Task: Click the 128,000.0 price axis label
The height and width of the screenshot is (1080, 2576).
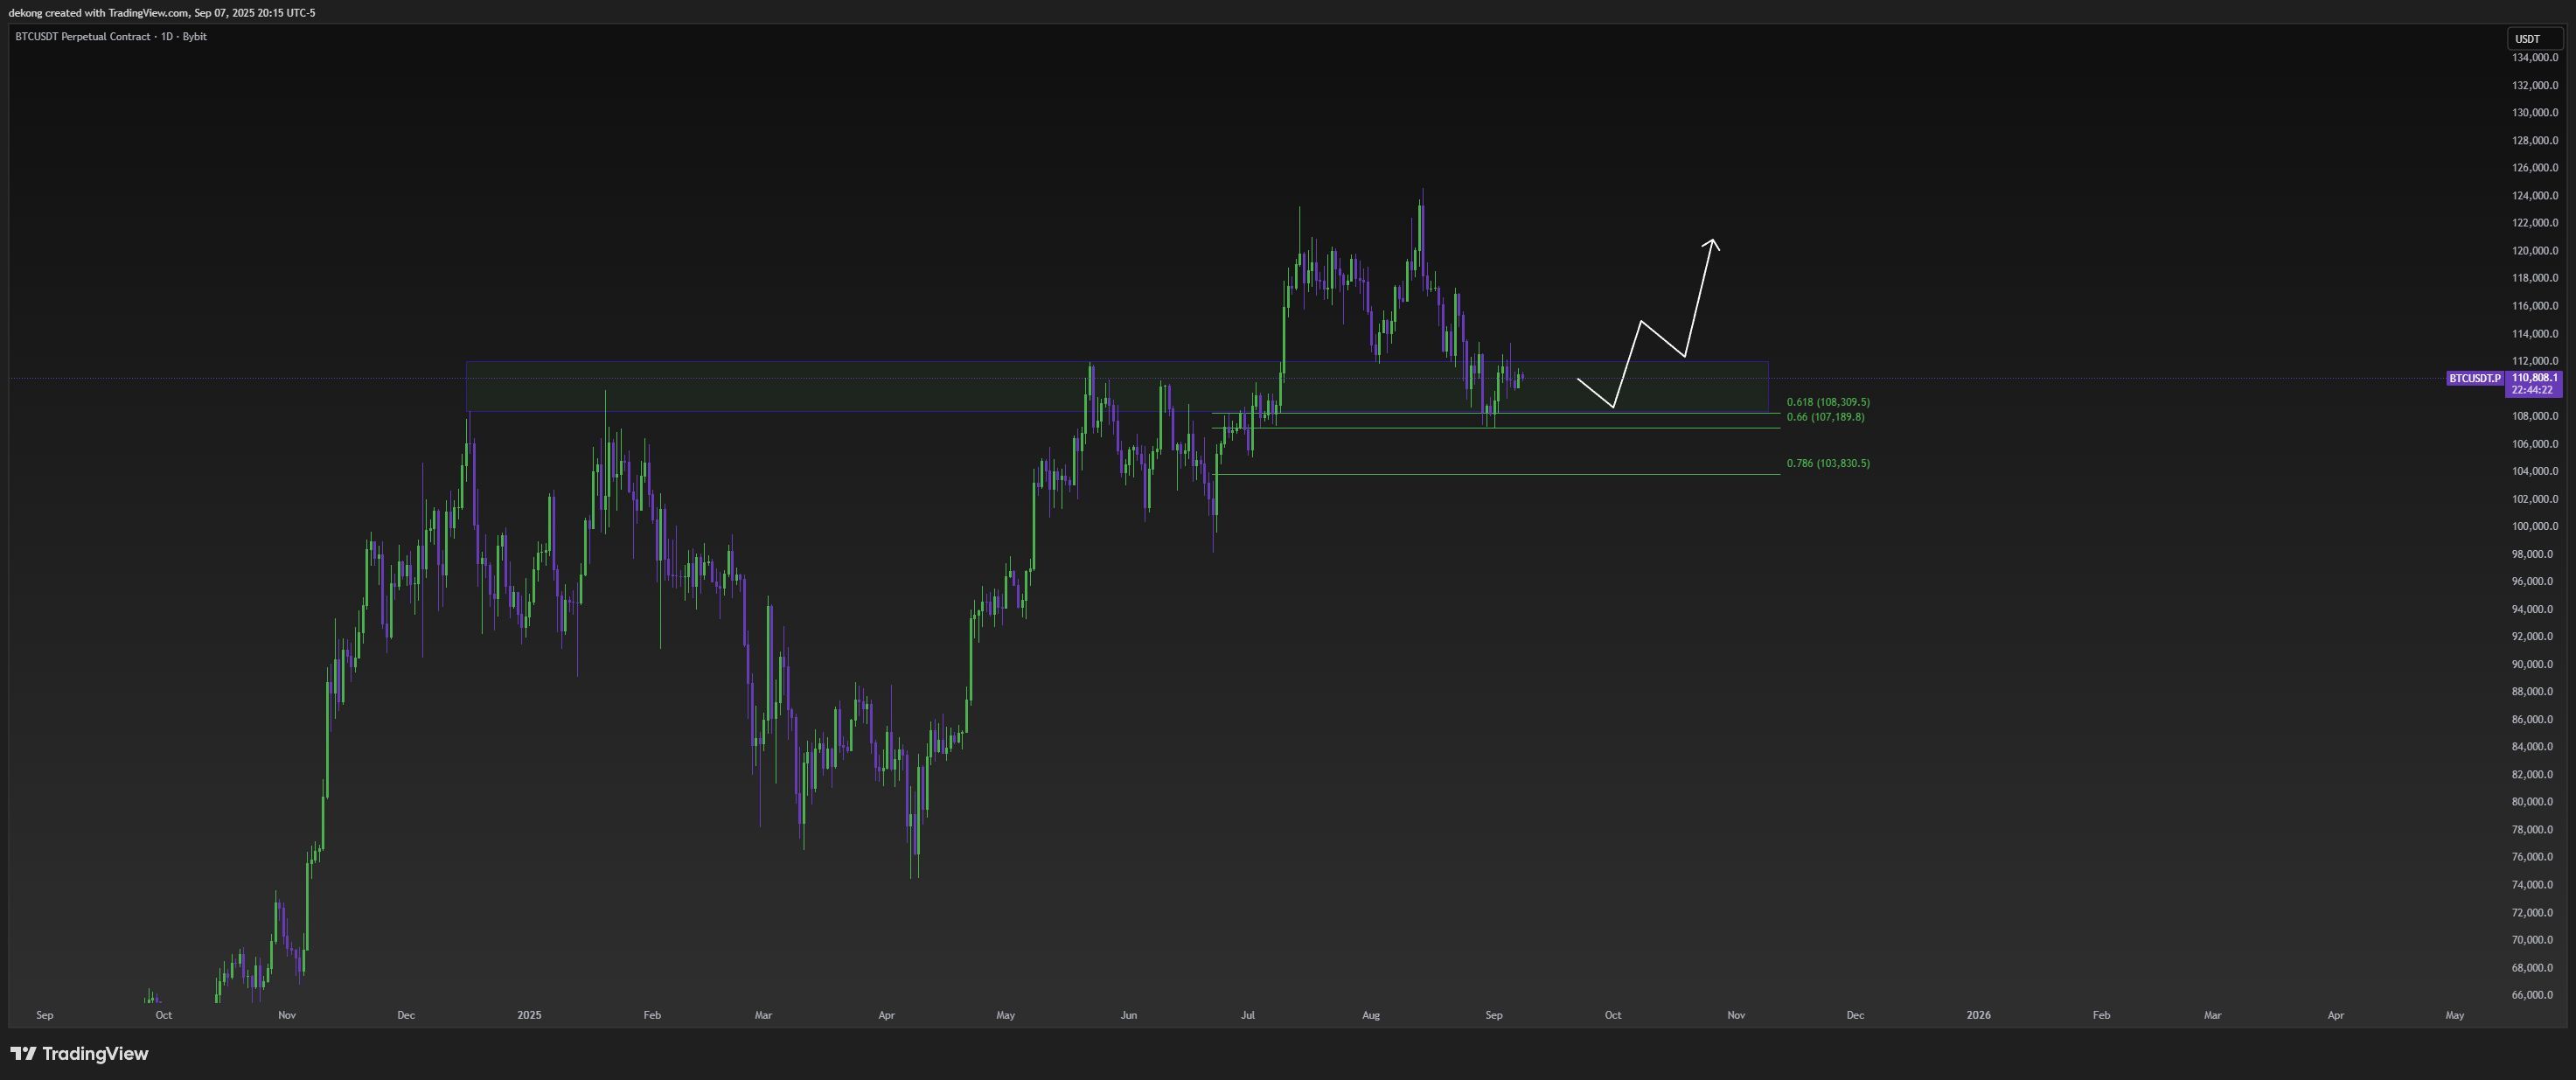Action: tap(2535, 141)
